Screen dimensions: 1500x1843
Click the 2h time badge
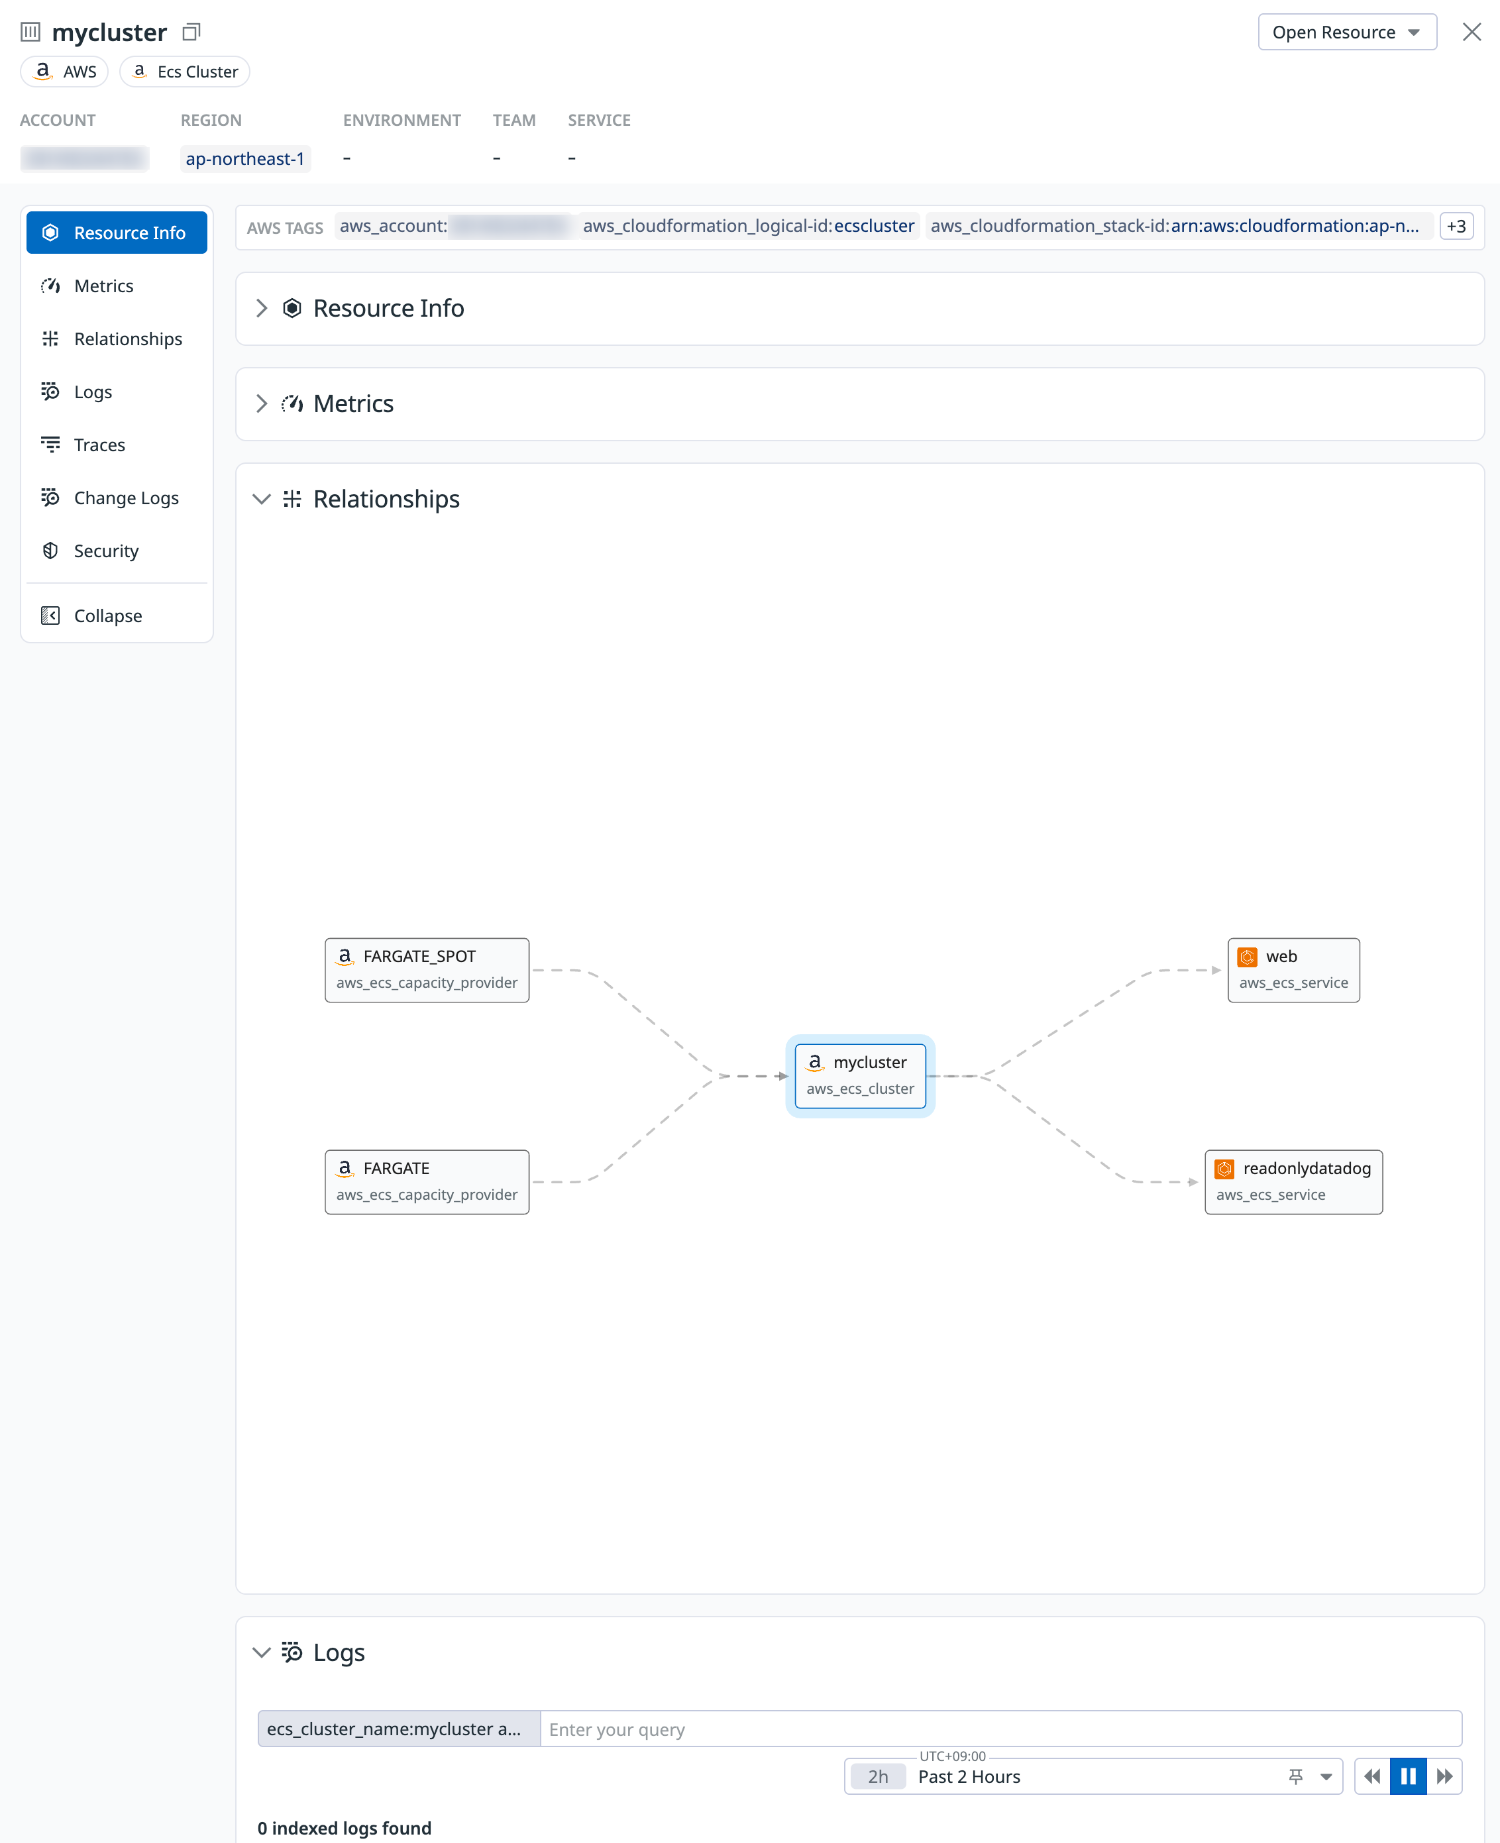pyautogui.click(x=878, y=1777)
